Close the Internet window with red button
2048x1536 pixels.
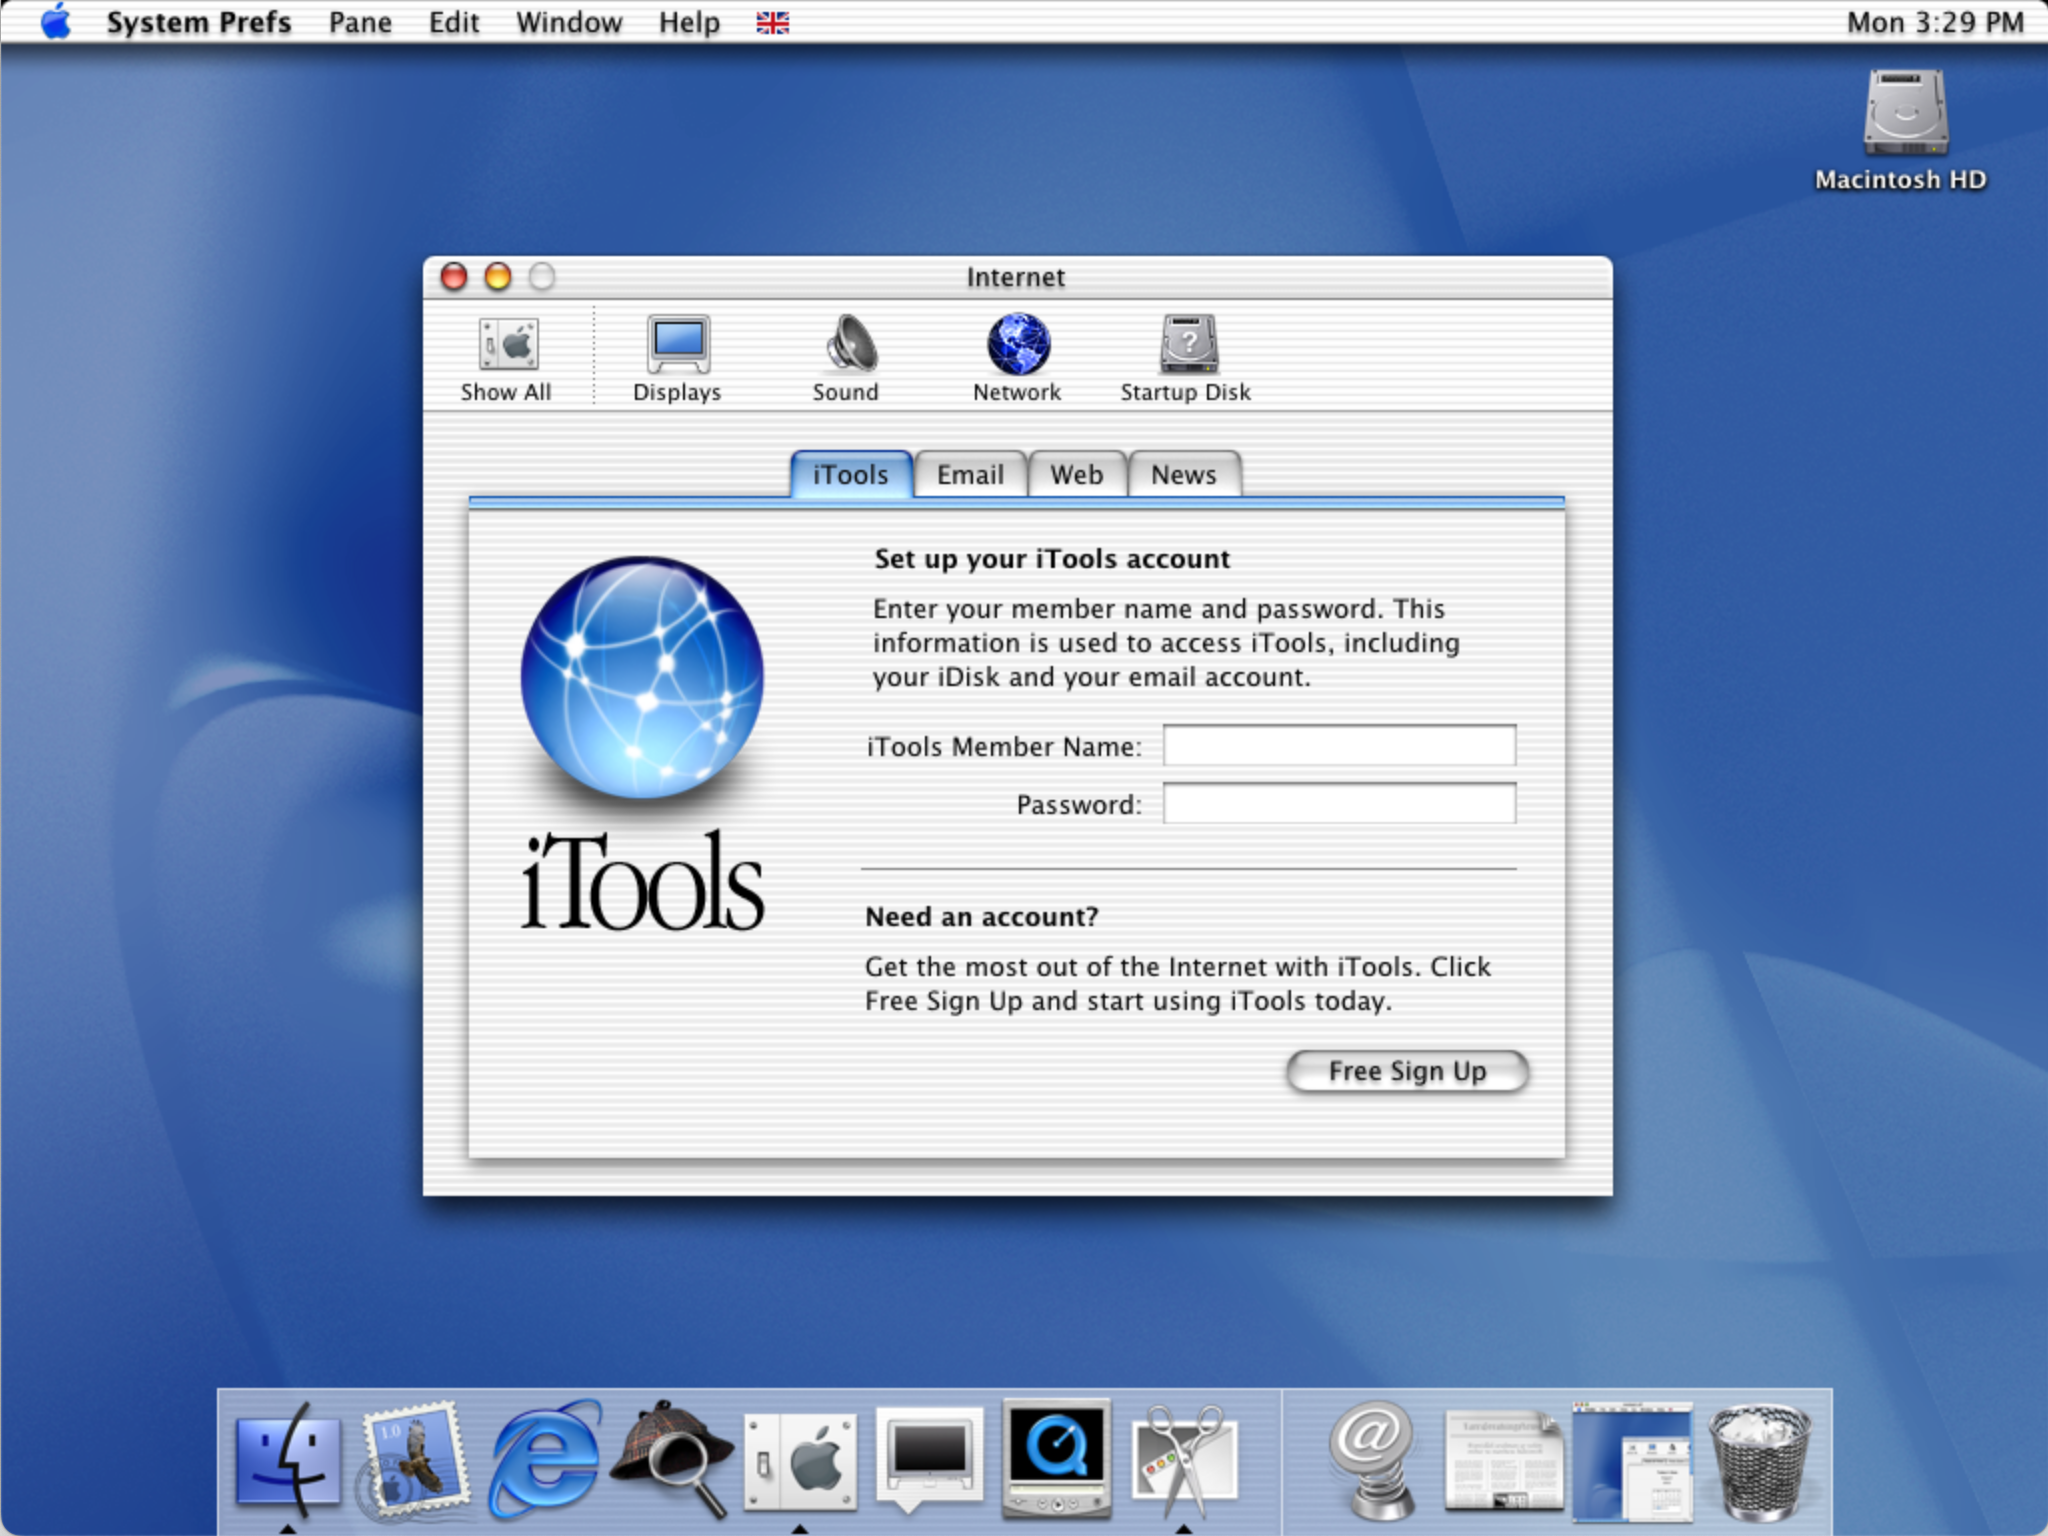[x=454, y=277]
